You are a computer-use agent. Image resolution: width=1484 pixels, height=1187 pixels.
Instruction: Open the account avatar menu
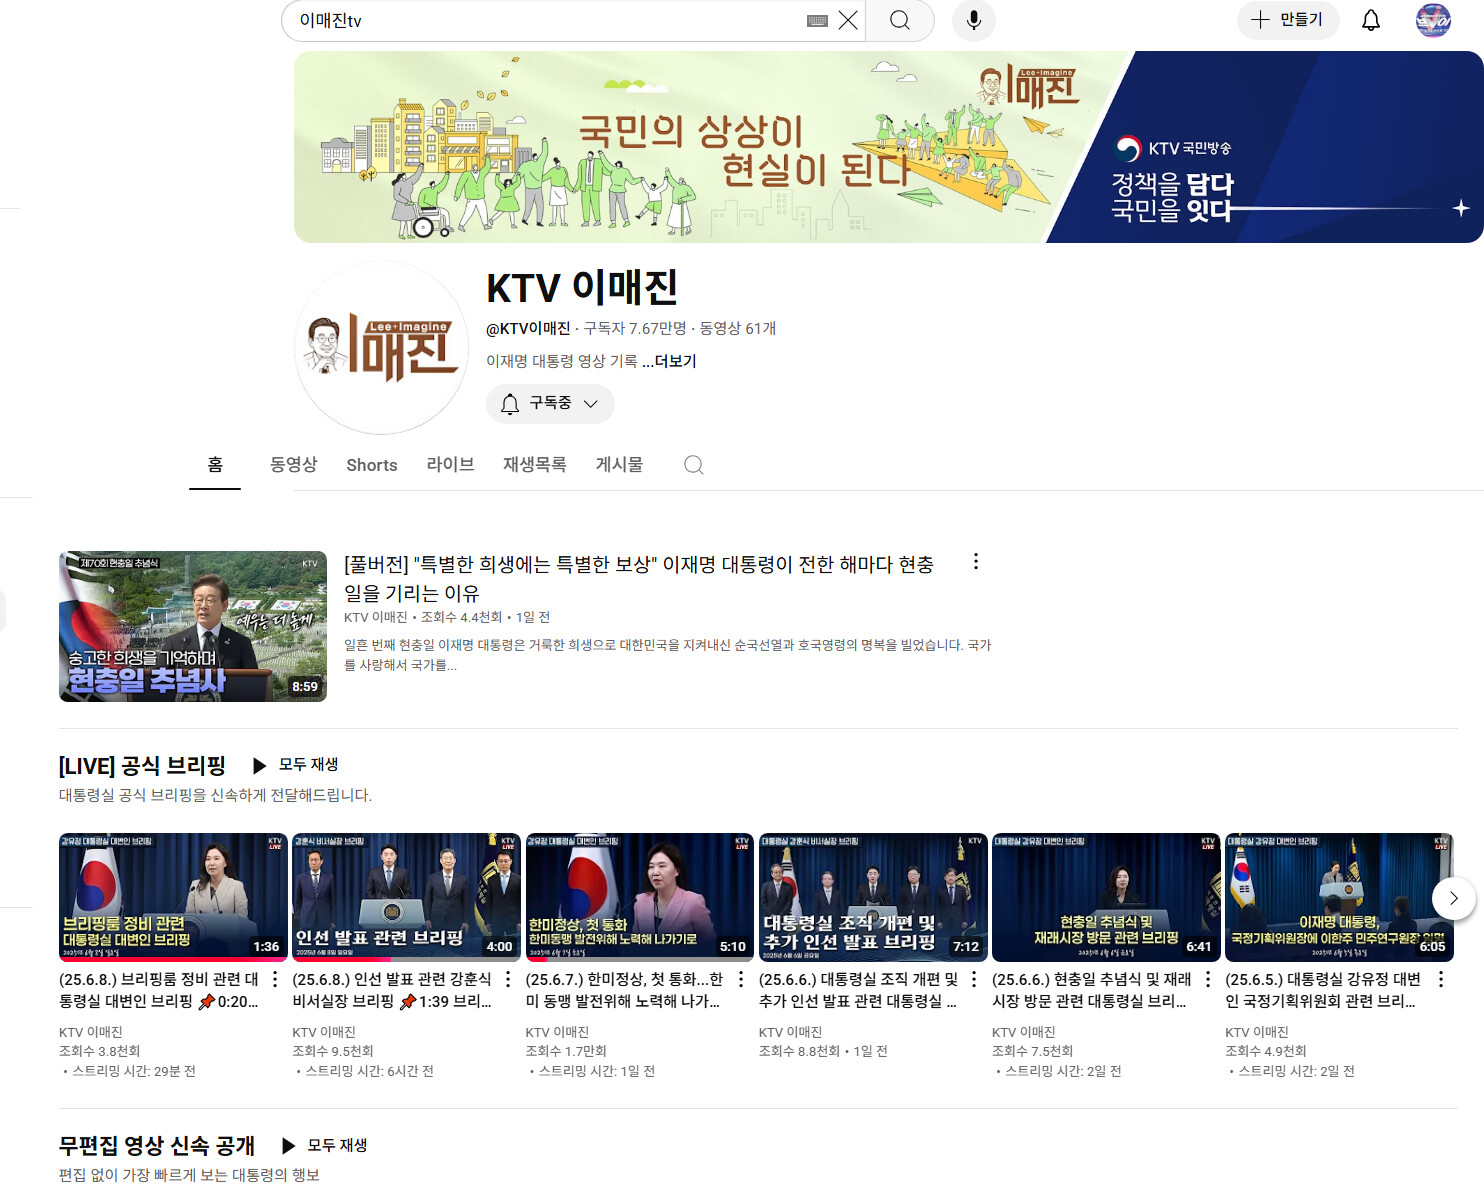tap(1433, 20)
